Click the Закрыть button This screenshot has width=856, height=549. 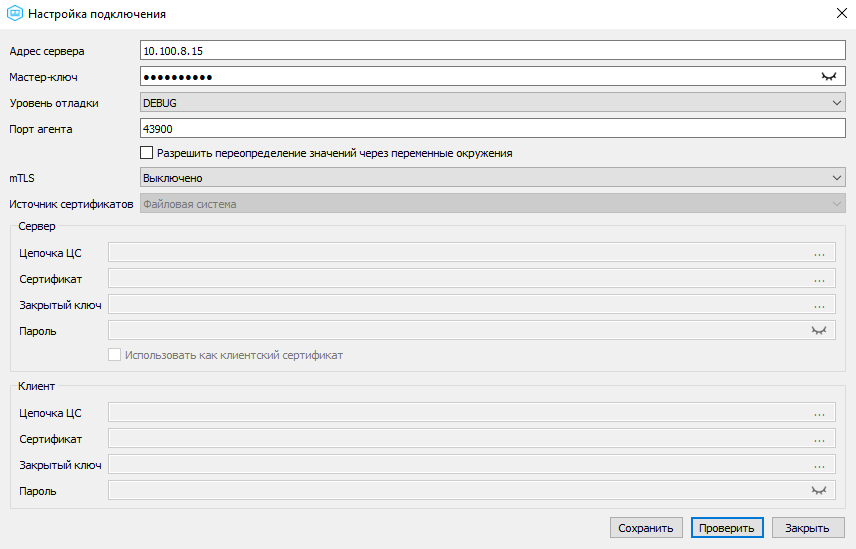point(807,528)
